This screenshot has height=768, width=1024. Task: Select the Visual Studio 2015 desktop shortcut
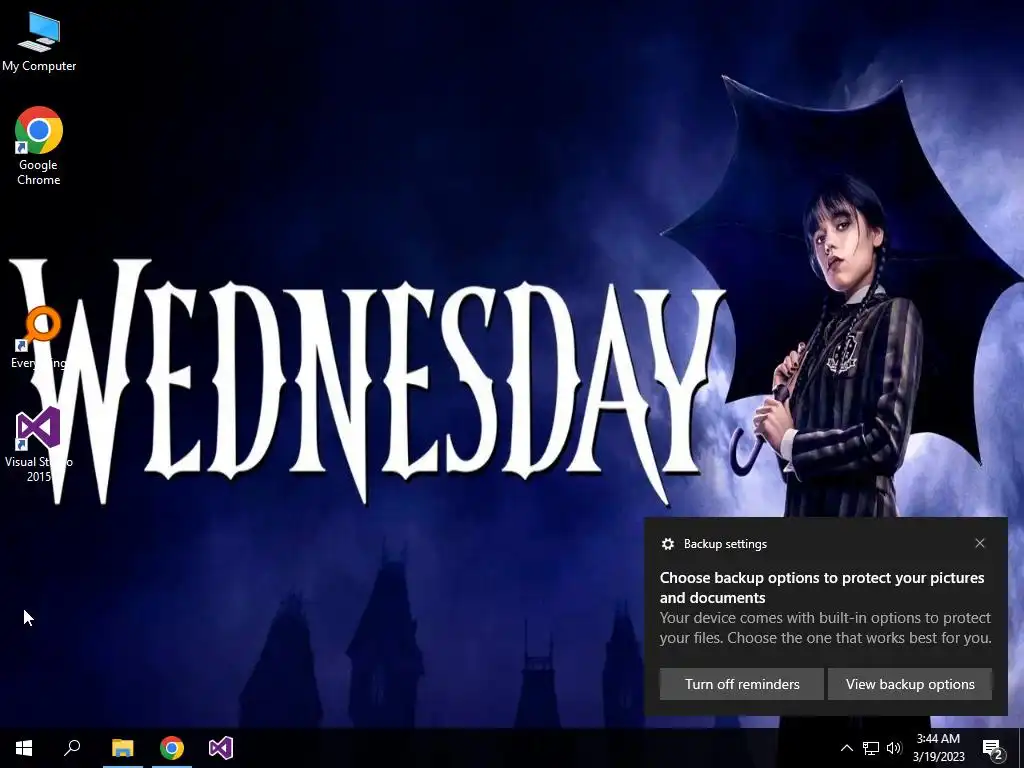pyautogui.click(x=39, y=445)
